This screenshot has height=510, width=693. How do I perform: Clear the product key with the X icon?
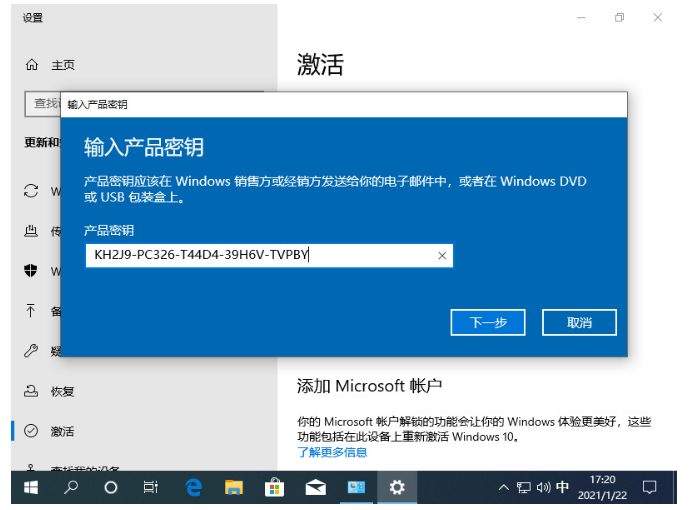[x=442, y=256]
